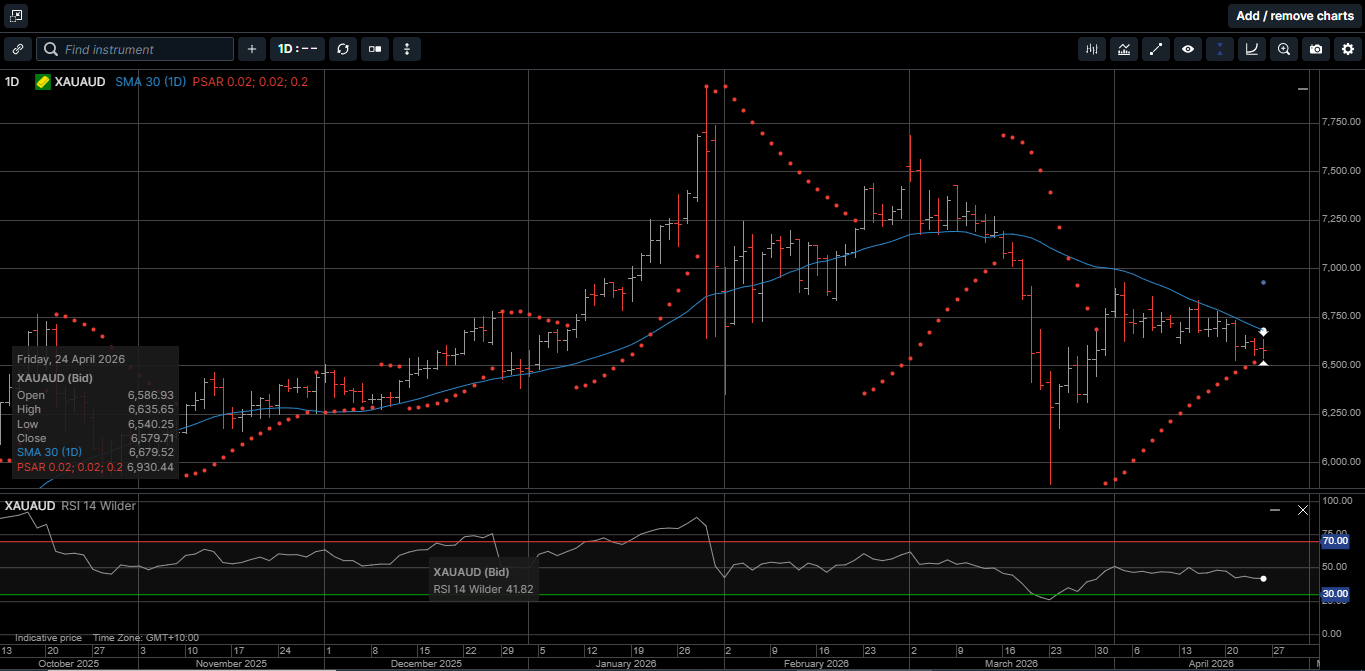Toggle the crosshair eye icon

pos(1188,49)
